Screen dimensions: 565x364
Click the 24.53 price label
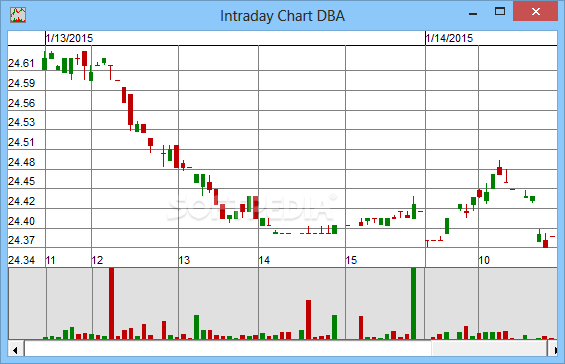21,122
